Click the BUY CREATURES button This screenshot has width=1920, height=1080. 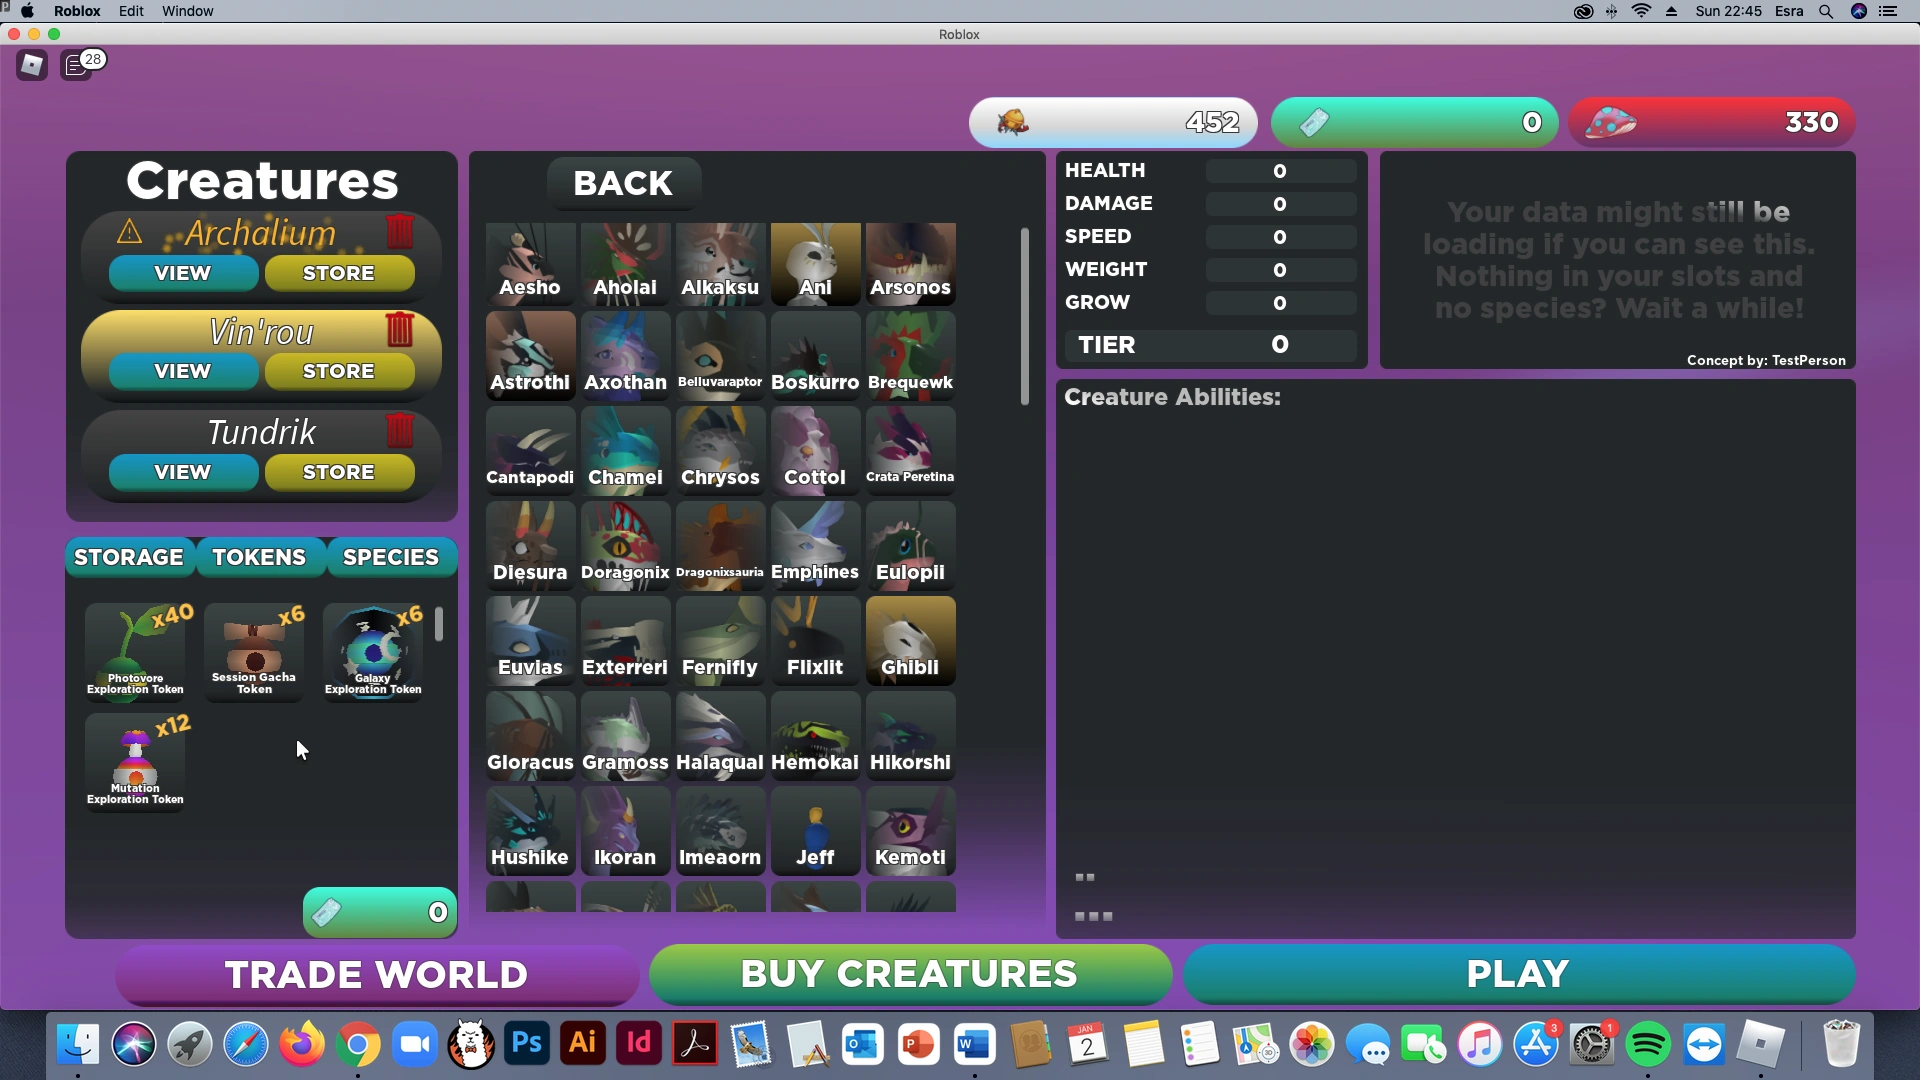[x=909, y=974]
